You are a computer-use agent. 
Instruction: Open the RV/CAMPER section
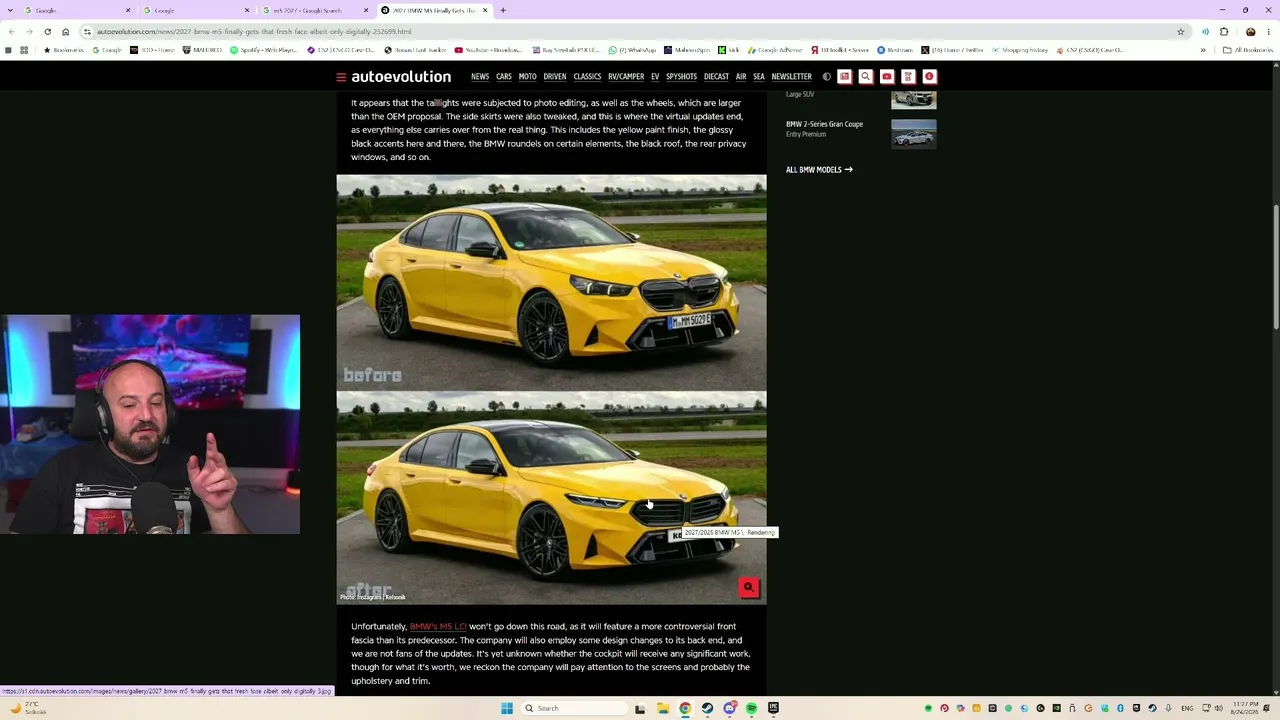[x=626, y=77]
